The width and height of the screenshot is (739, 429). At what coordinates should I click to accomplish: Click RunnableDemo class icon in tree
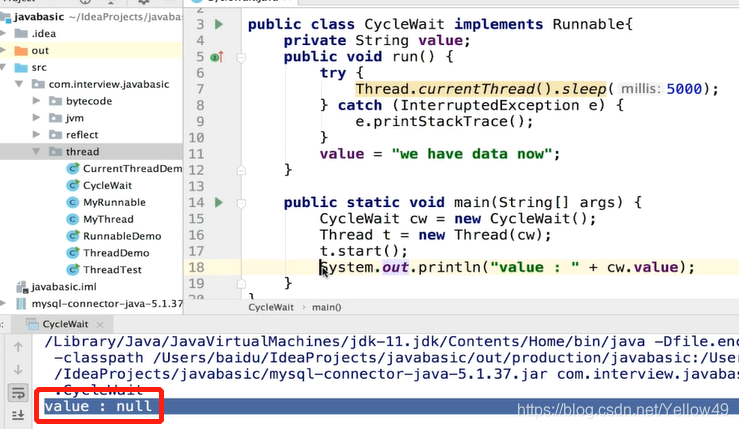[x=73, y=236]
